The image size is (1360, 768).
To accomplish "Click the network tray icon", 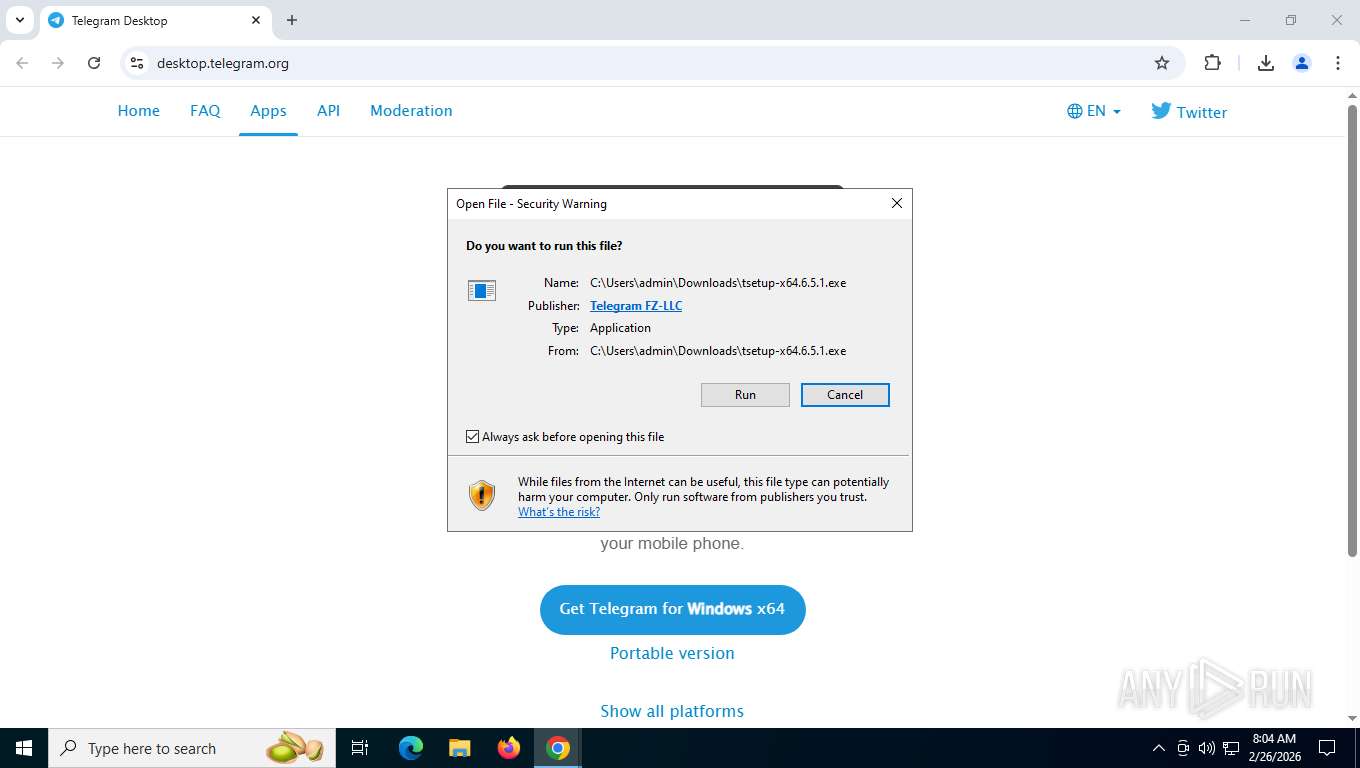I will [x=1231, y=748].
